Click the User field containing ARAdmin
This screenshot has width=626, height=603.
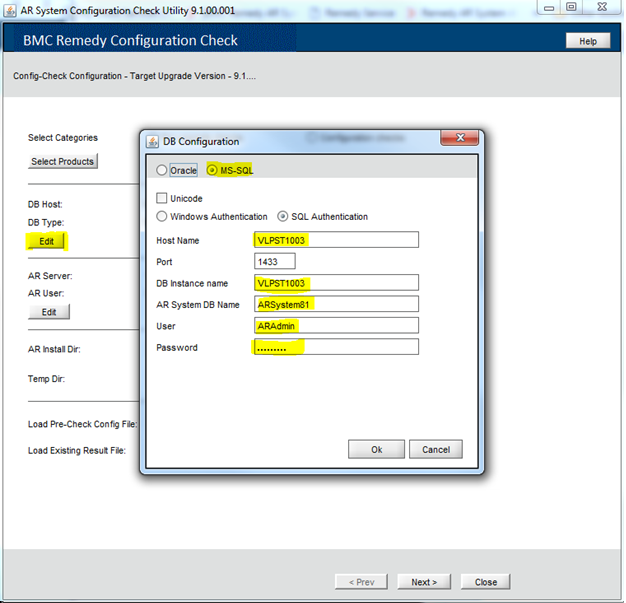click(x=336, y=326)
